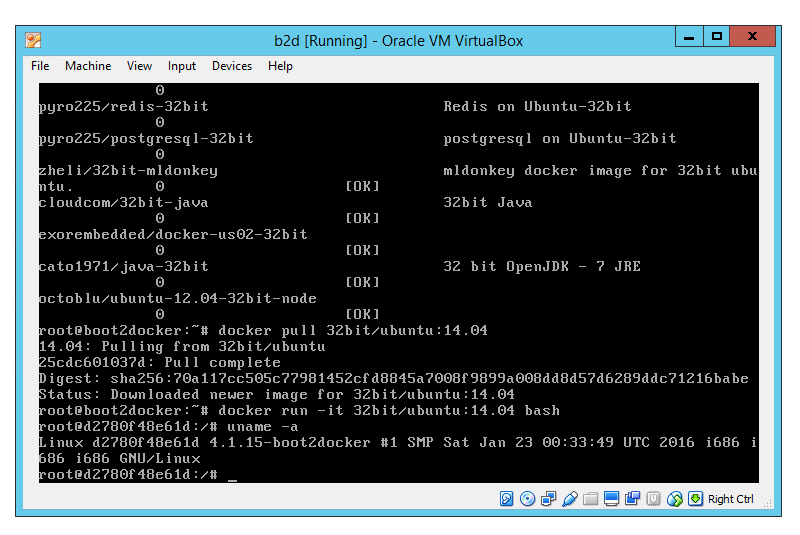Click '686 i686 GNU/Linux' output line
800x535 pixels.
click(119, 458)
